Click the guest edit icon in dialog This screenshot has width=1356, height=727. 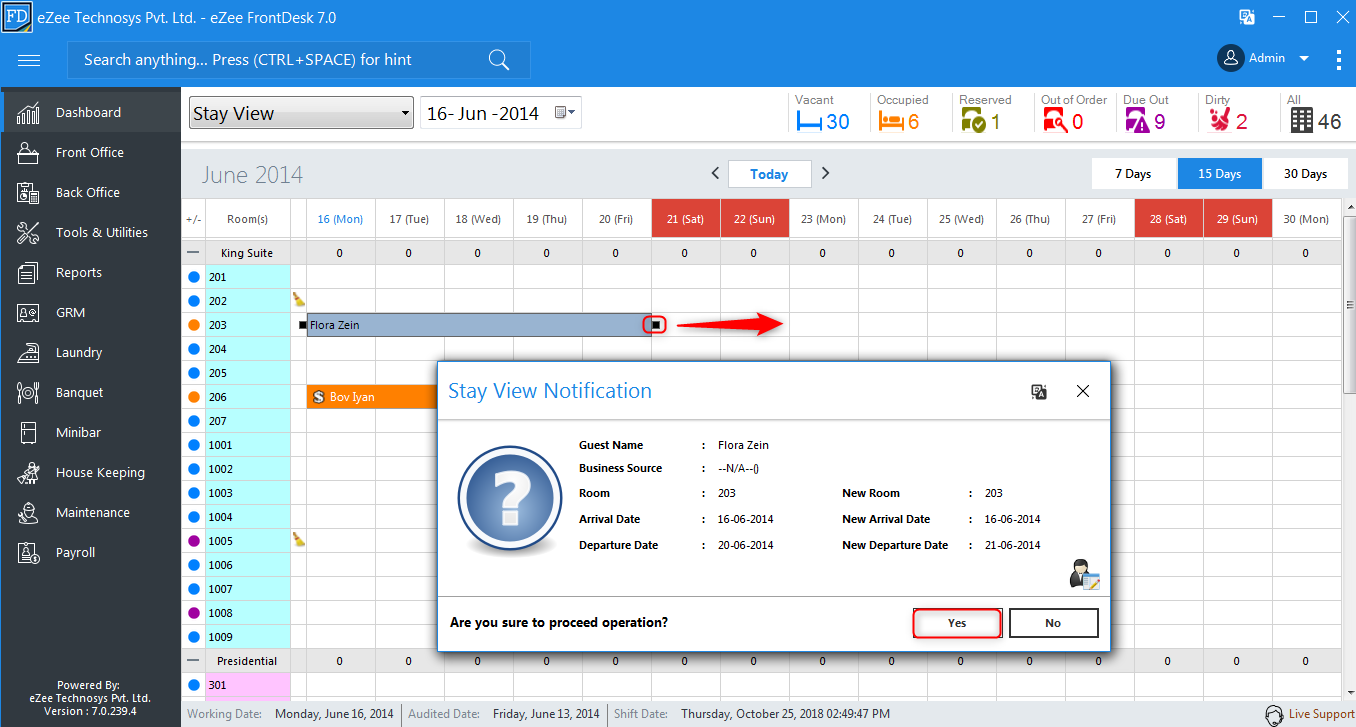1084,574
